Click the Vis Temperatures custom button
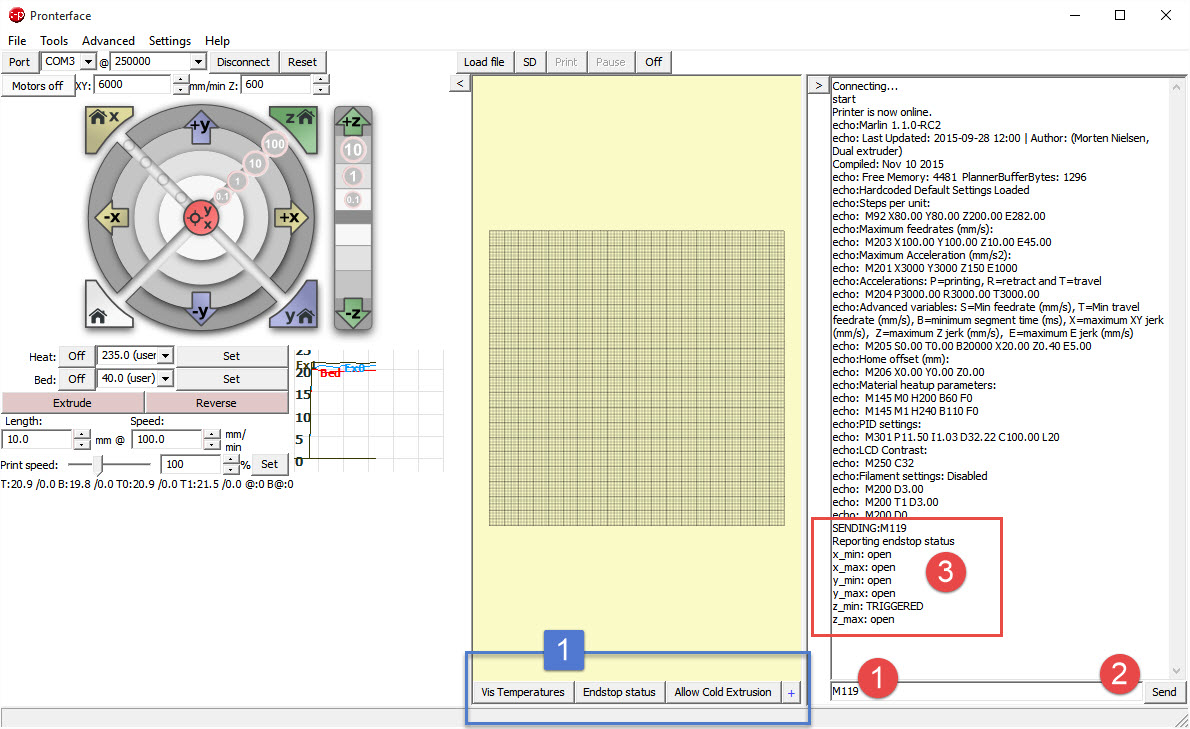1190x729 pixels. (x=523, y=692)
